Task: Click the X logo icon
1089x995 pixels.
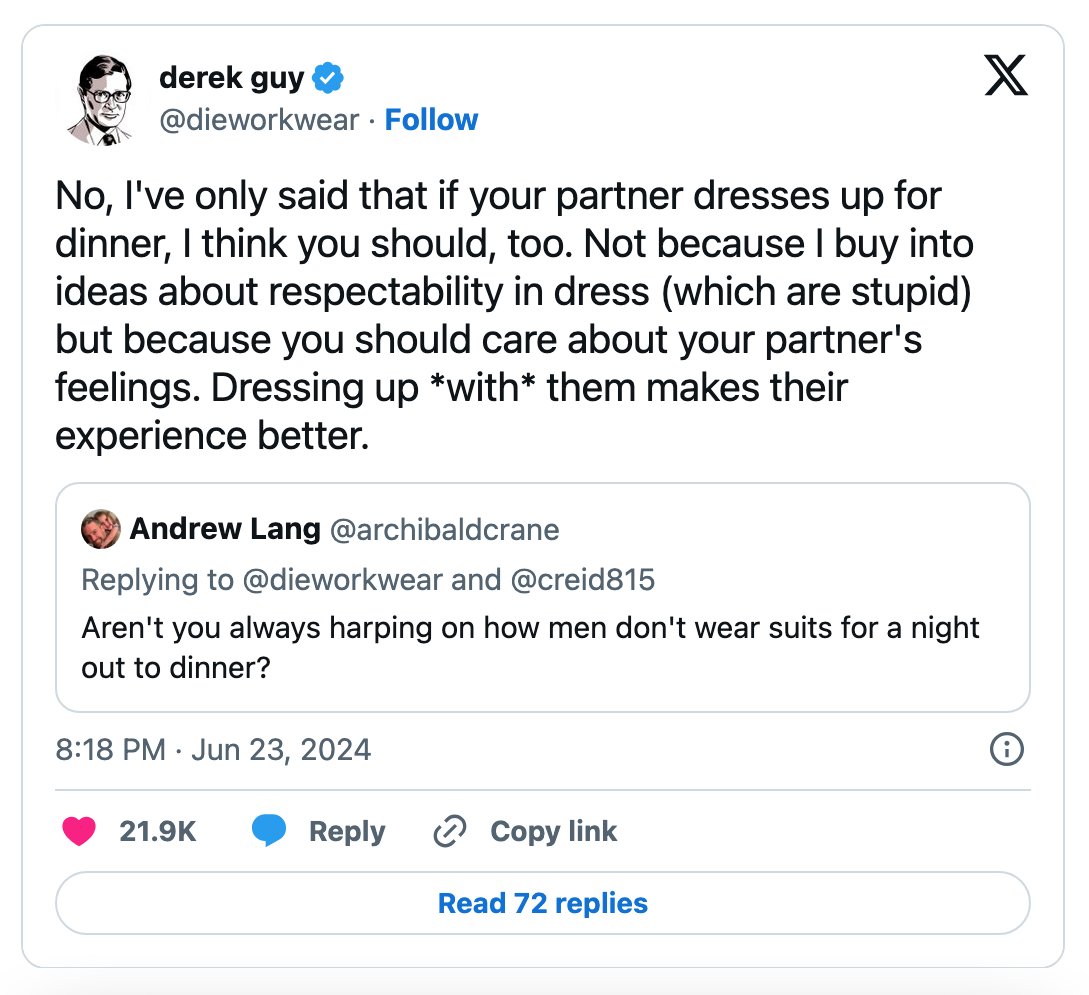Action: click(x=1006, y=75)
